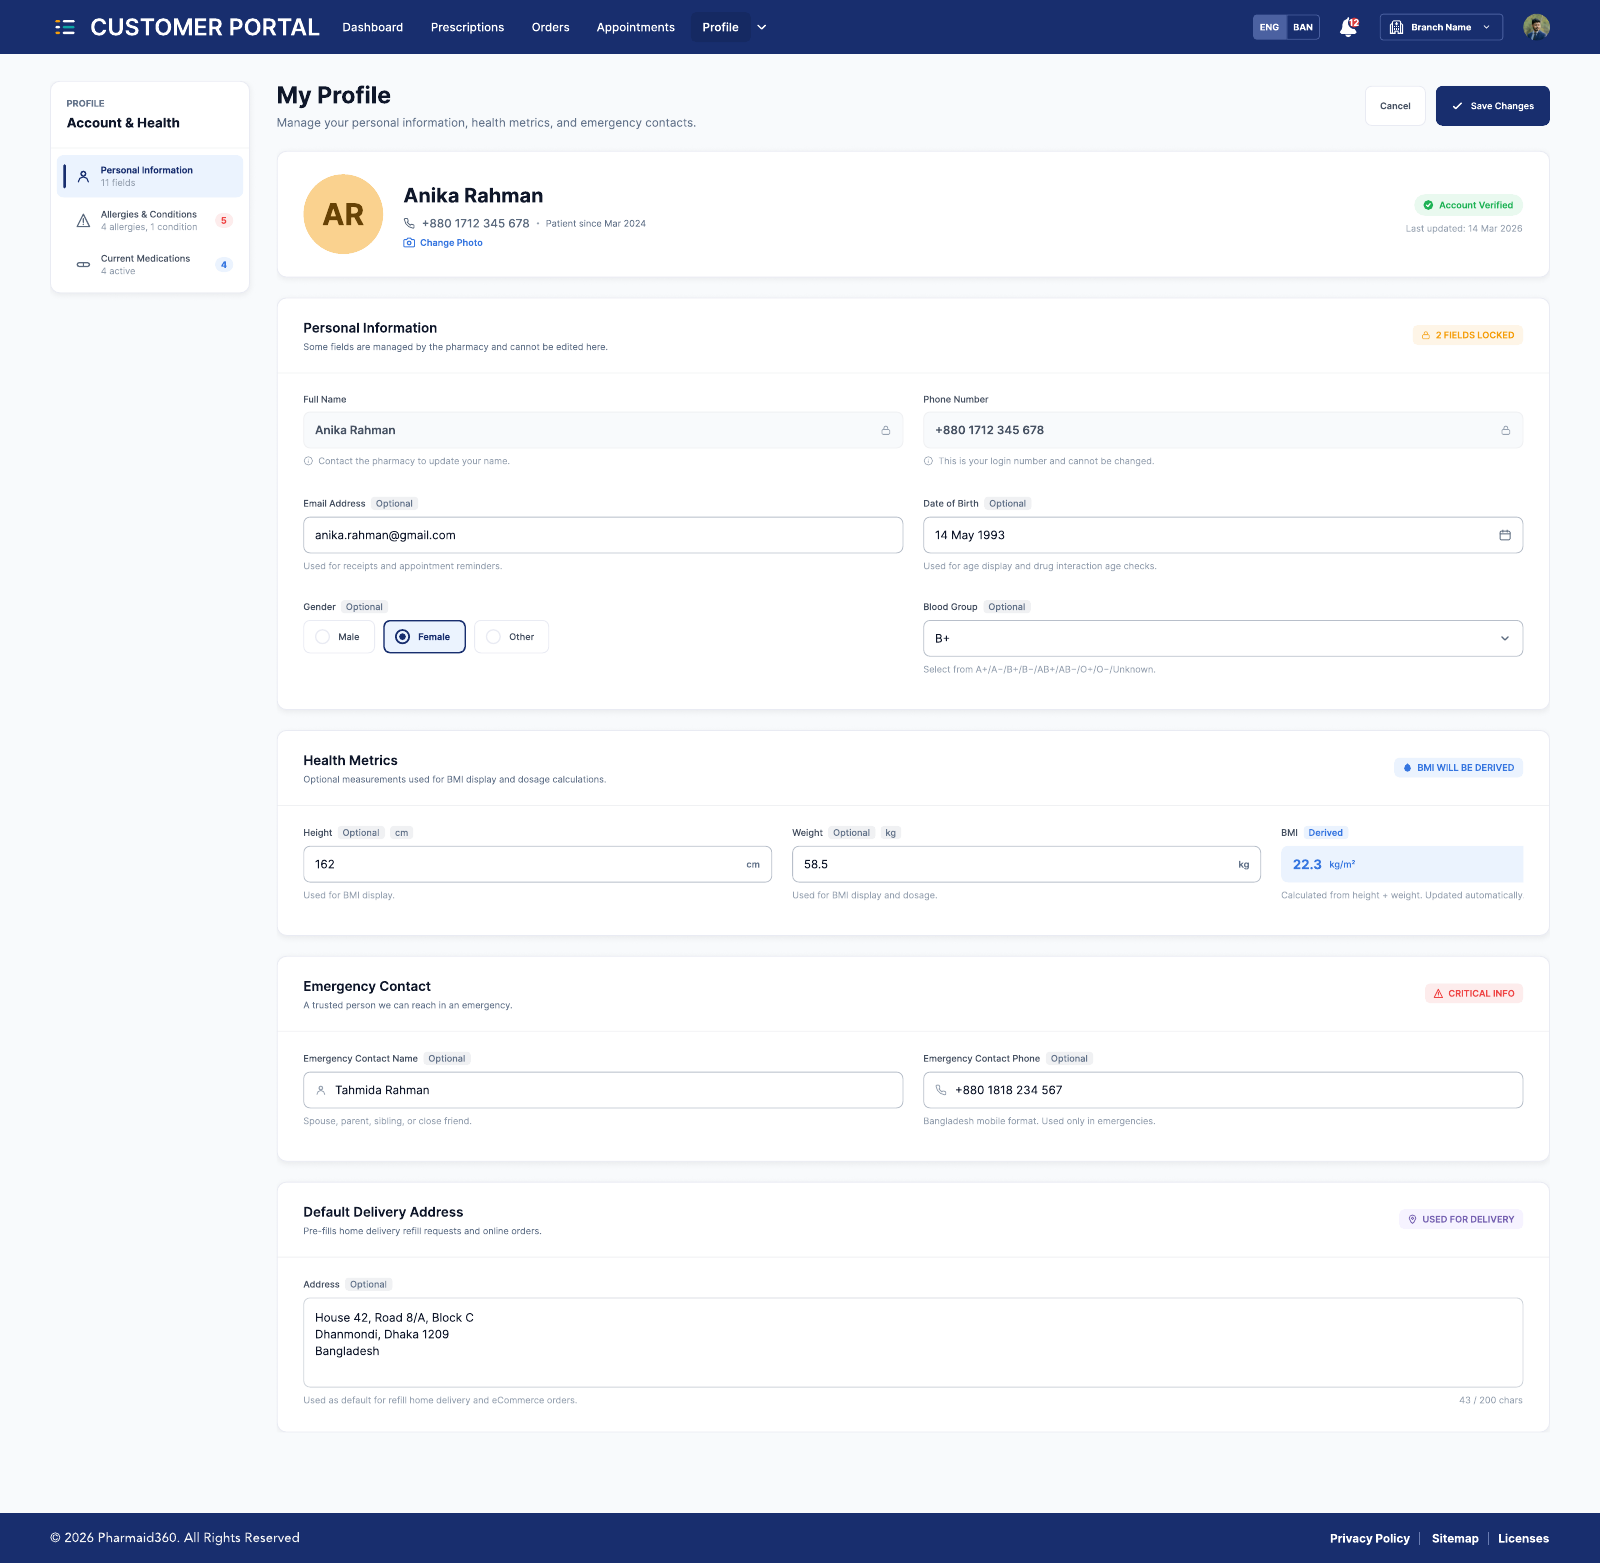Screen dimensions: 1600x1564
Task: Click the person icon in Emergency Contact Name field
Action: pyautogui.click(x=321, y=1091)
